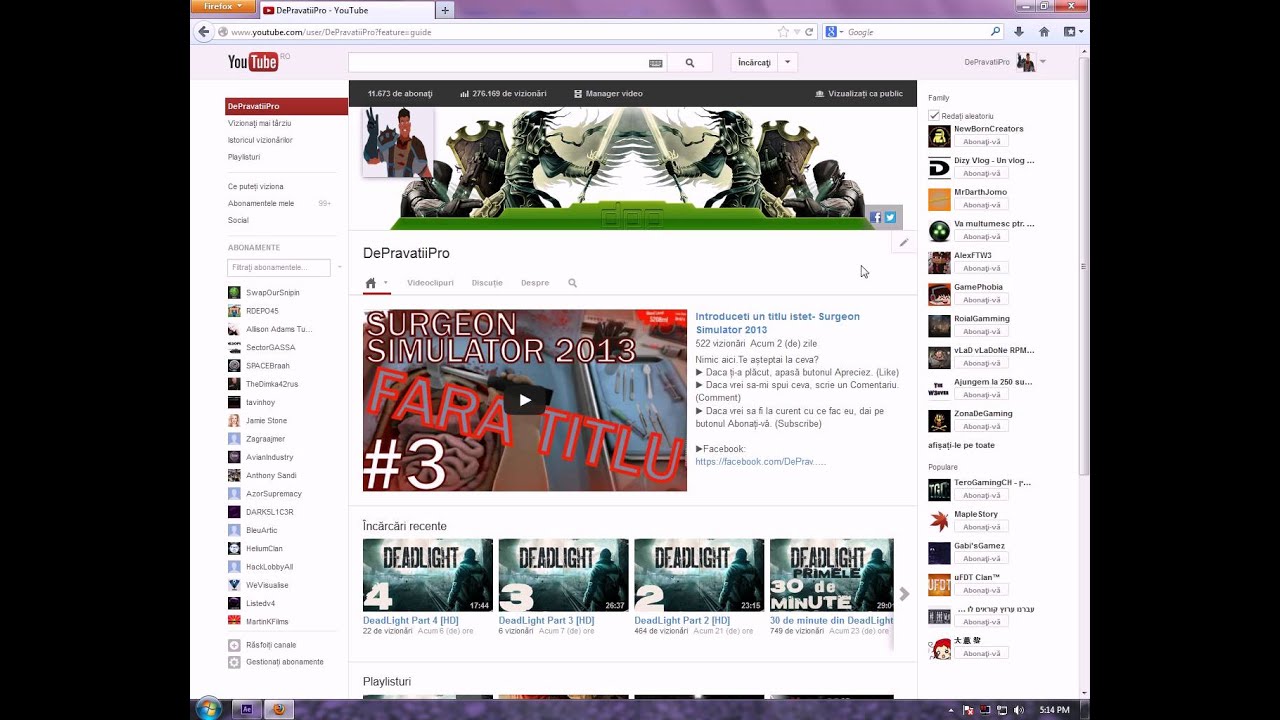This screenshot has height=720, width=1280.
Task: Click 'afișați-le pe toate' link
Action: coord(961,445)
